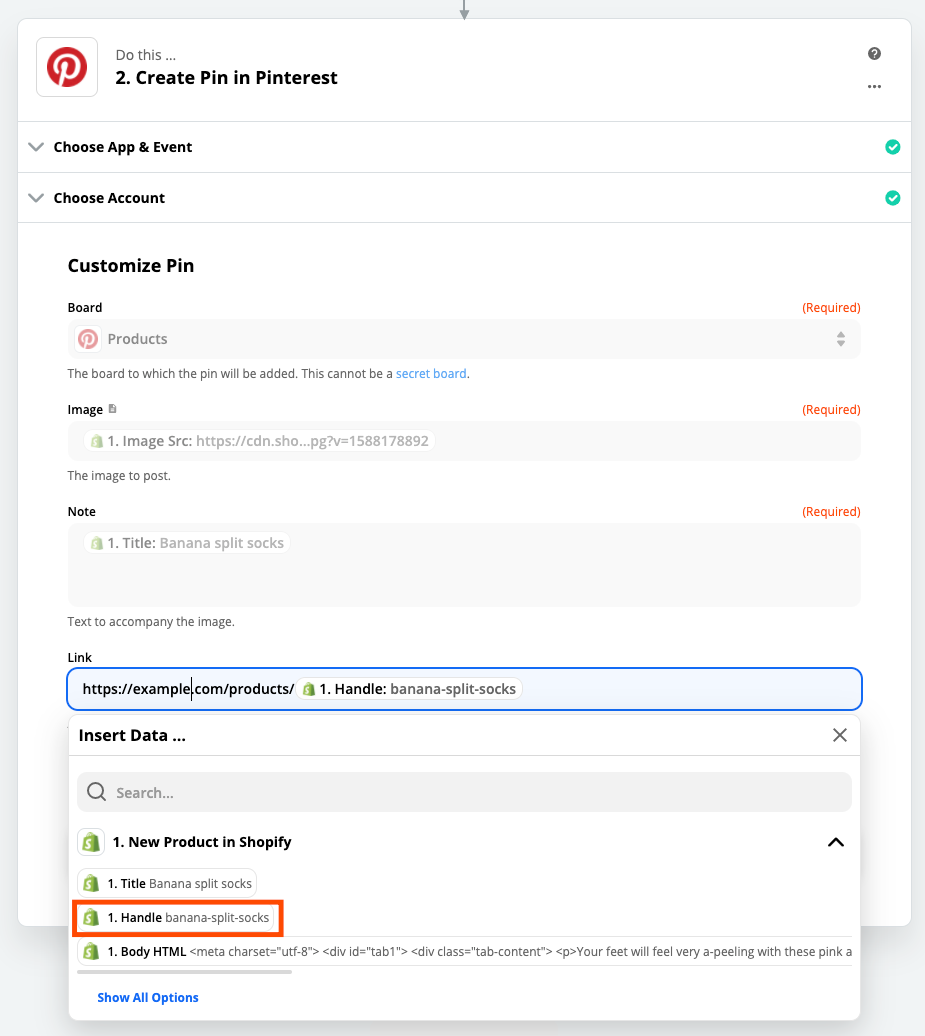Image resolution: width=925 pixels, height=1036 pixels.
Task: Click the search magnifier icon
Action: click(x=96, y=792)
